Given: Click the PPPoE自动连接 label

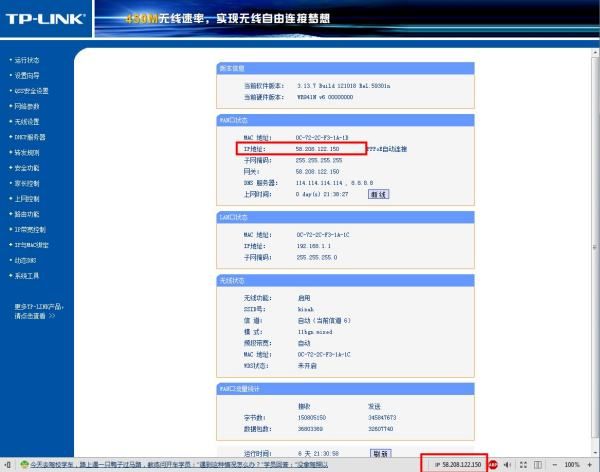Looking at the screenshot, I should (387, 149).
